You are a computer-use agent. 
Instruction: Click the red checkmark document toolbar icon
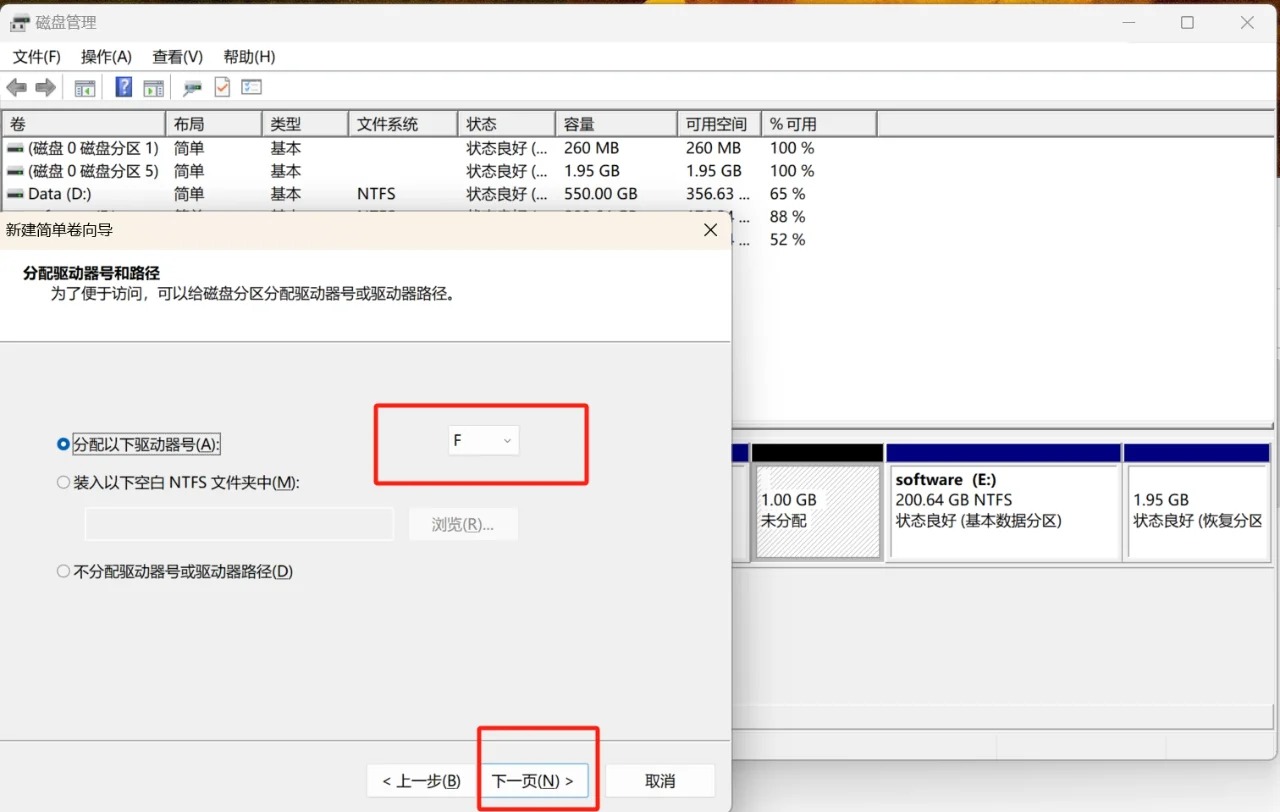(x=222, y=88)
